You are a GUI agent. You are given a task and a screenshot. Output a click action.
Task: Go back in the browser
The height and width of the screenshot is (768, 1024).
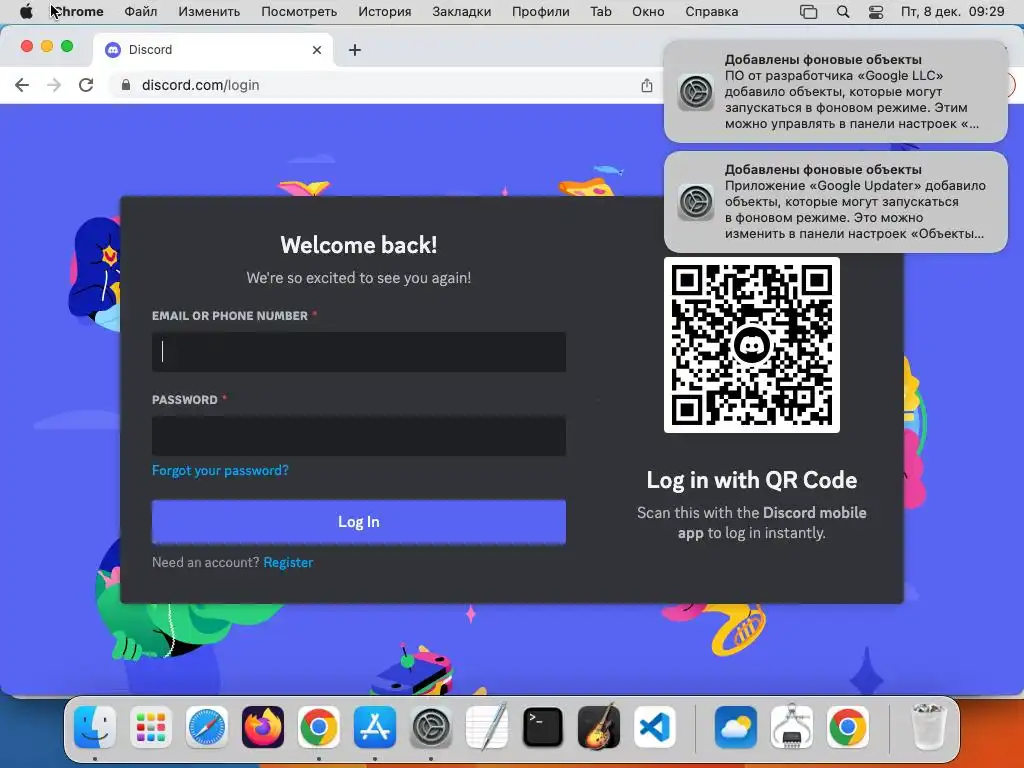coord(22,85)
